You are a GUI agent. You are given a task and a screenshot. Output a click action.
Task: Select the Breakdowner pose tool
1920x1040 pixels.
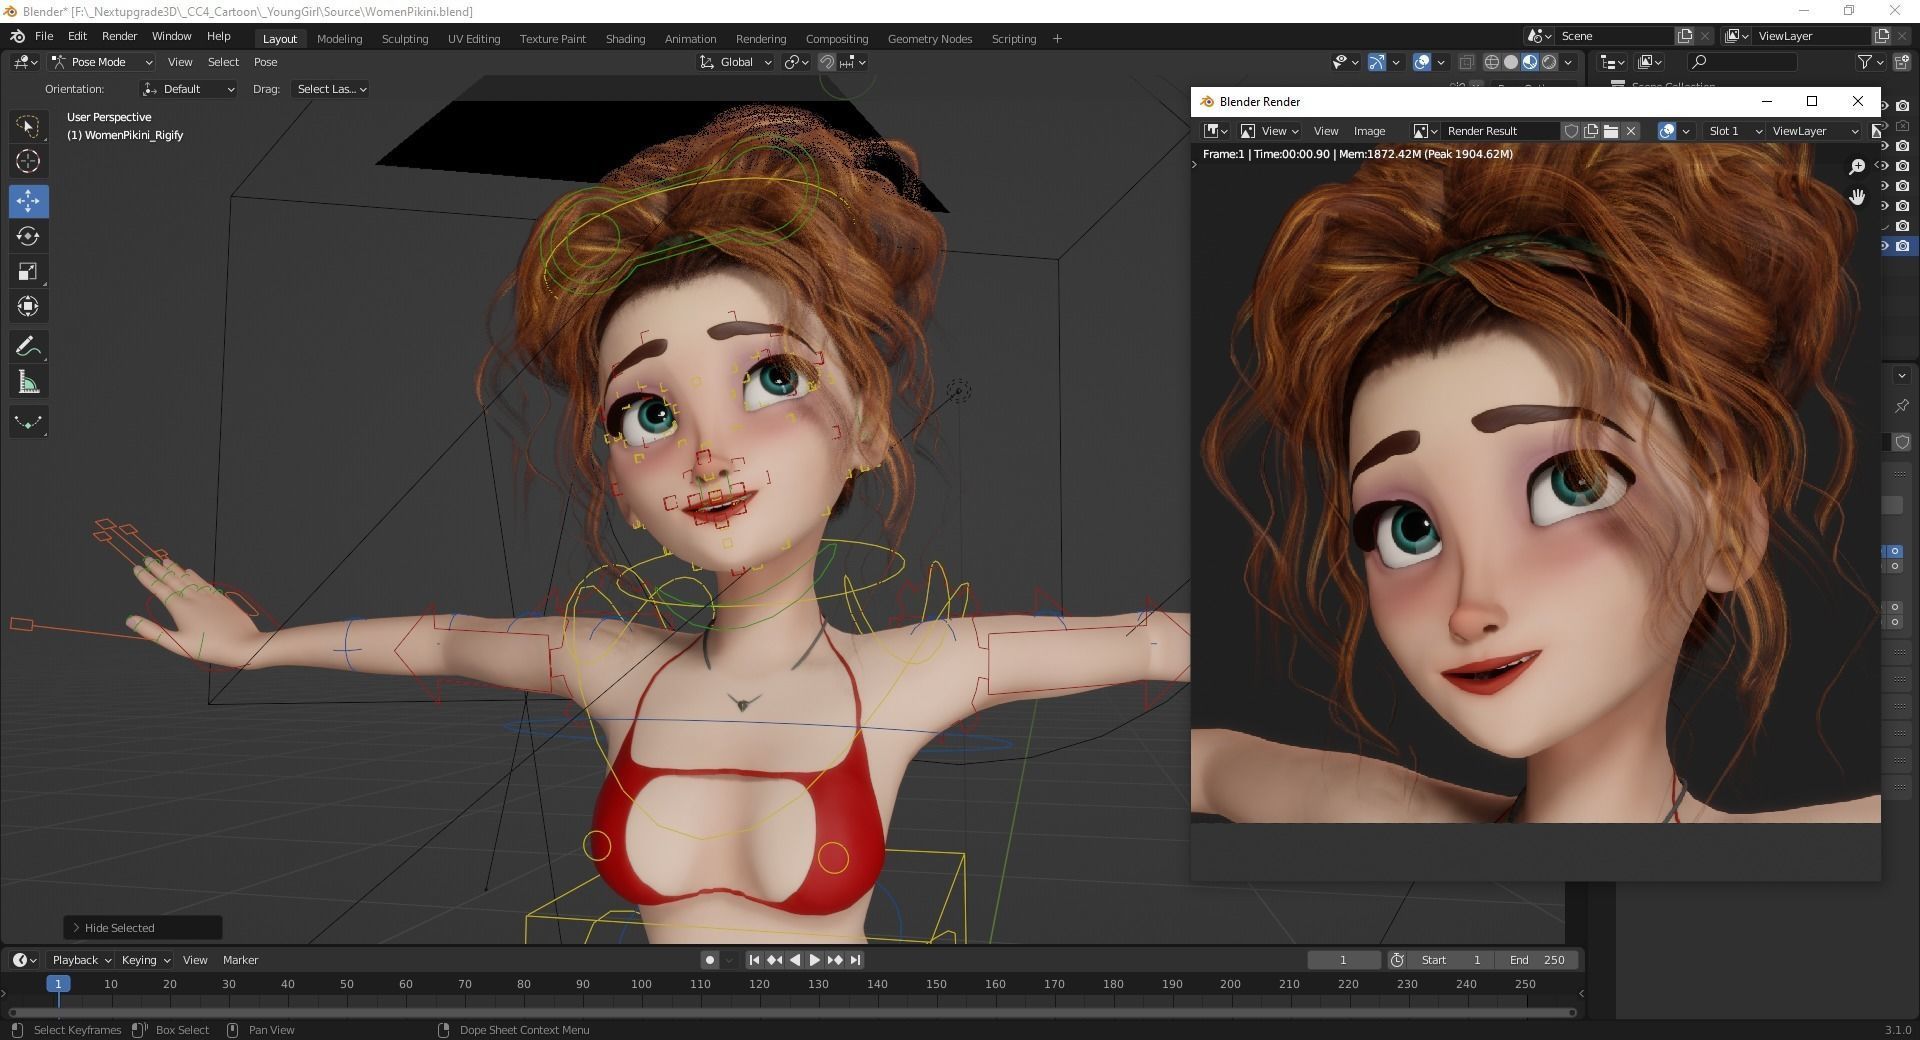(x=28, y=422)
